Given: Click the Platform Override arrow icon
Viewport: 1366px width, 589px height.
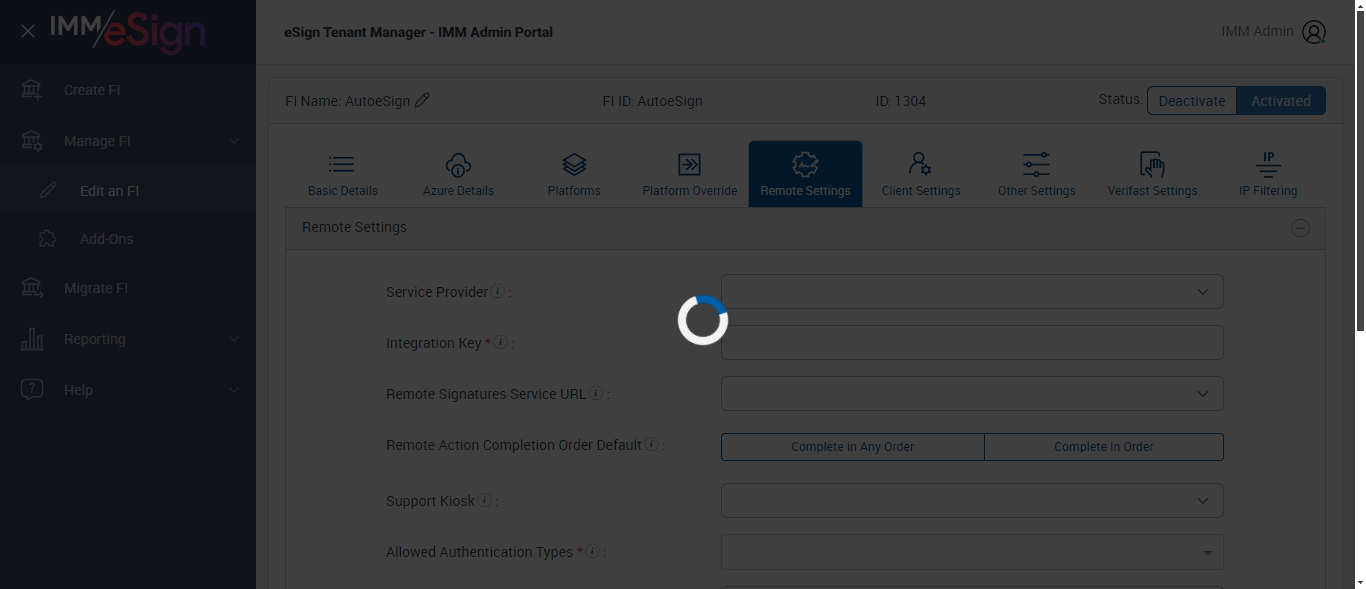Looking at the screenshot, I should (x=689, y=164).
